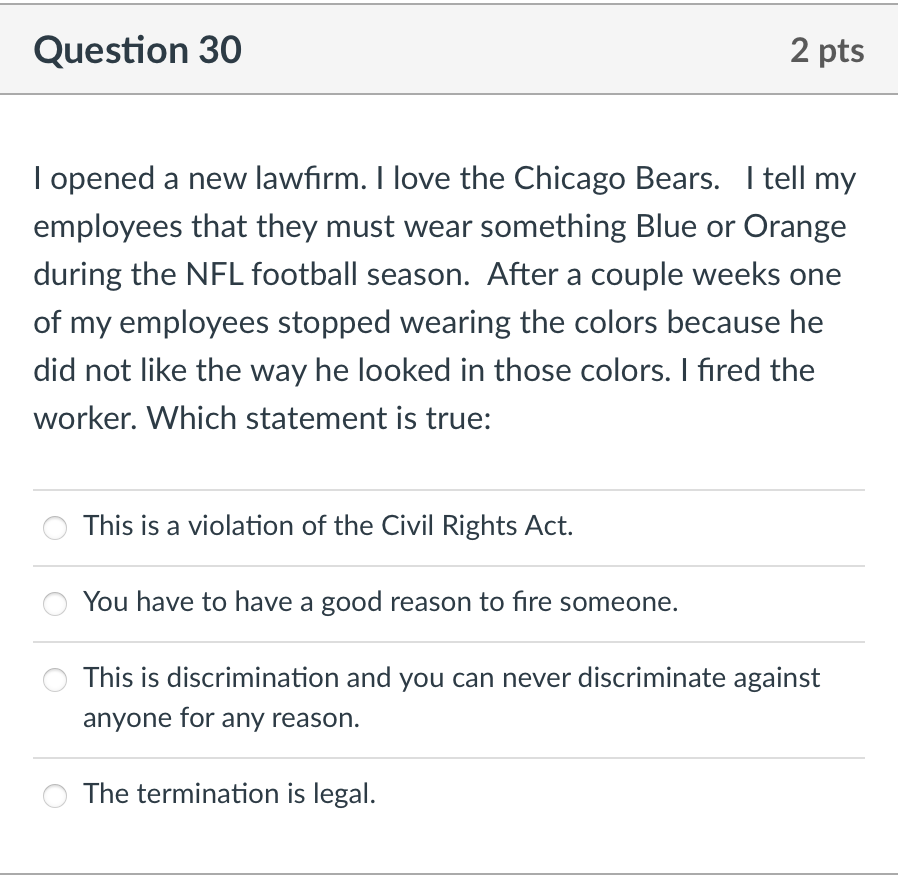Click the words "Blue or Orange" in the prompt
This screenshot has width=898, height=878.
click(741, 227)
